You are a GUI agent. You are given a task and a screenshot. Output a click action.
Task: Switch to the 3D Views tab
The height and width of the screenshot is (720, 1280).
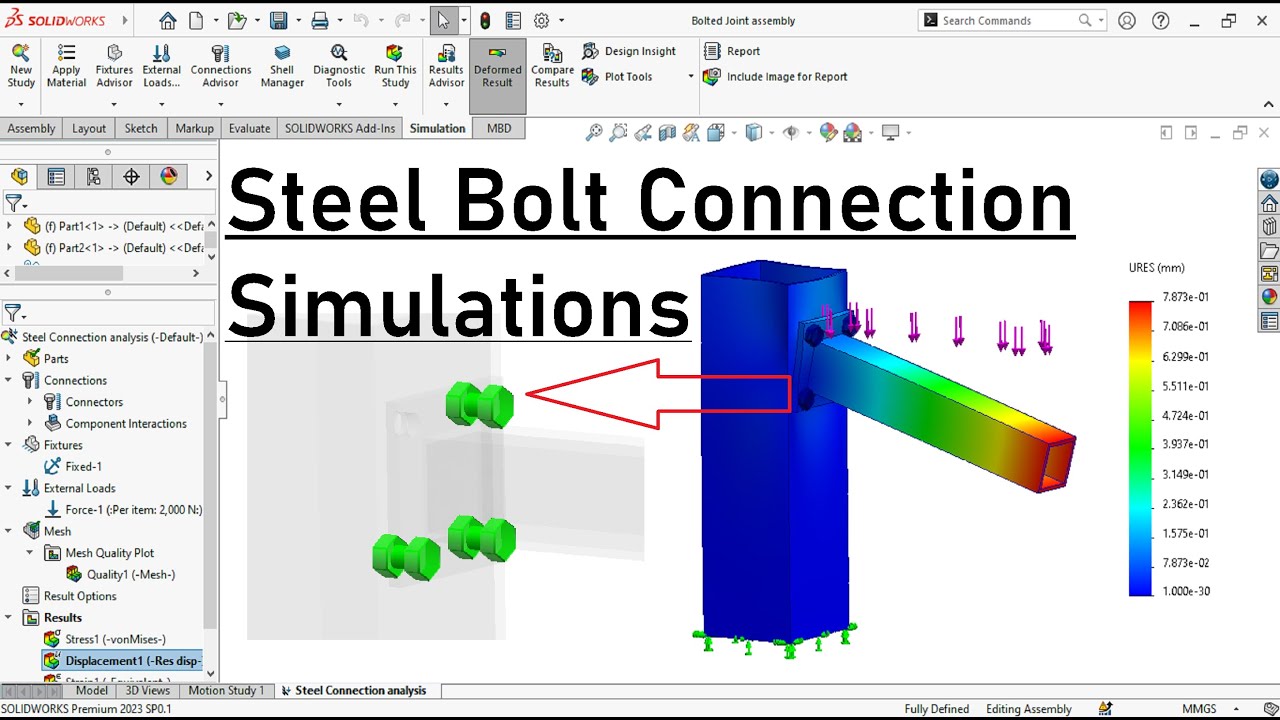(147, 690)
